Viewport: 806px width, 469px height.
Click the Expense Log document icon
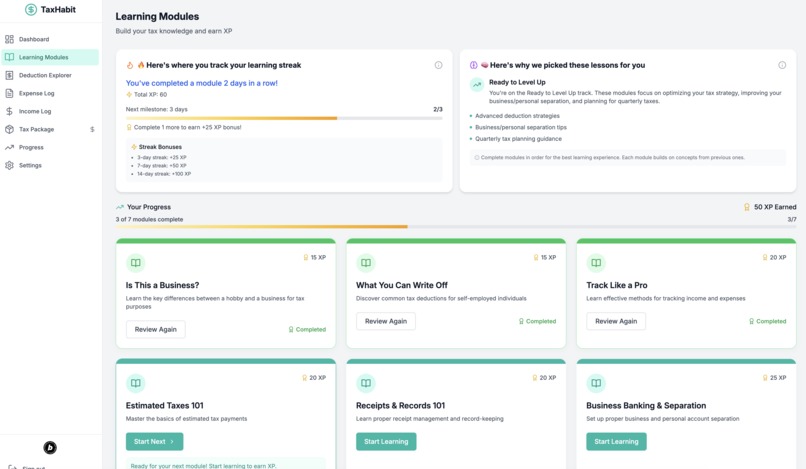tap(9, 93)
